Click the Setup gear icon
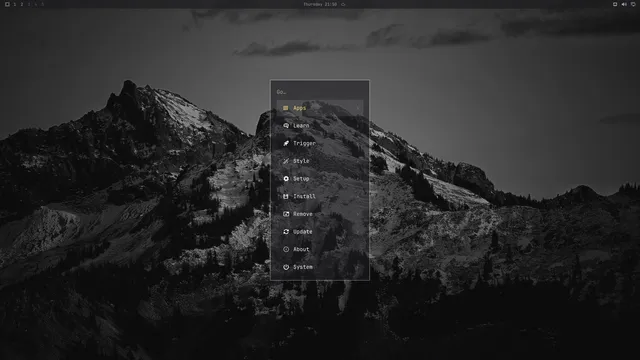Screen dimensions: 640x360 tap(286, 179)
